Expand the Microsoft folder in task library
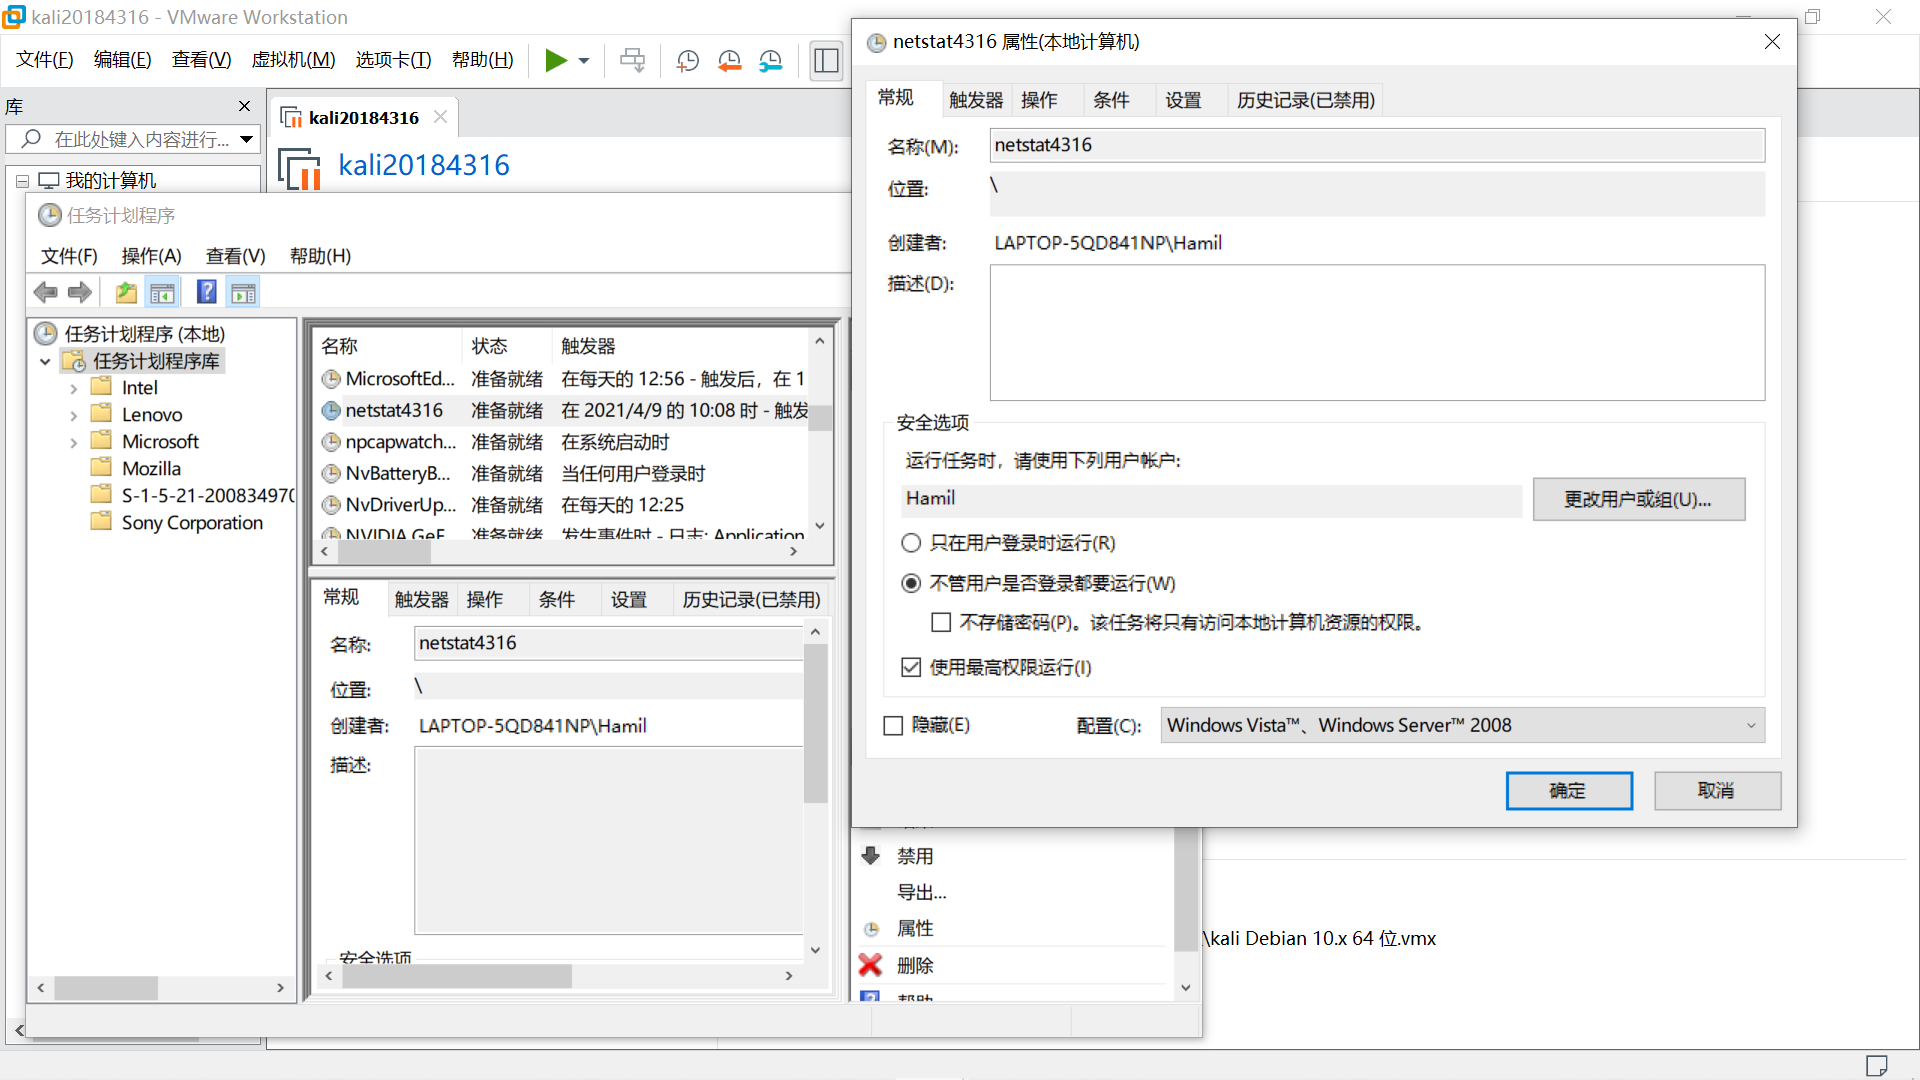 (x=73, y=442)
